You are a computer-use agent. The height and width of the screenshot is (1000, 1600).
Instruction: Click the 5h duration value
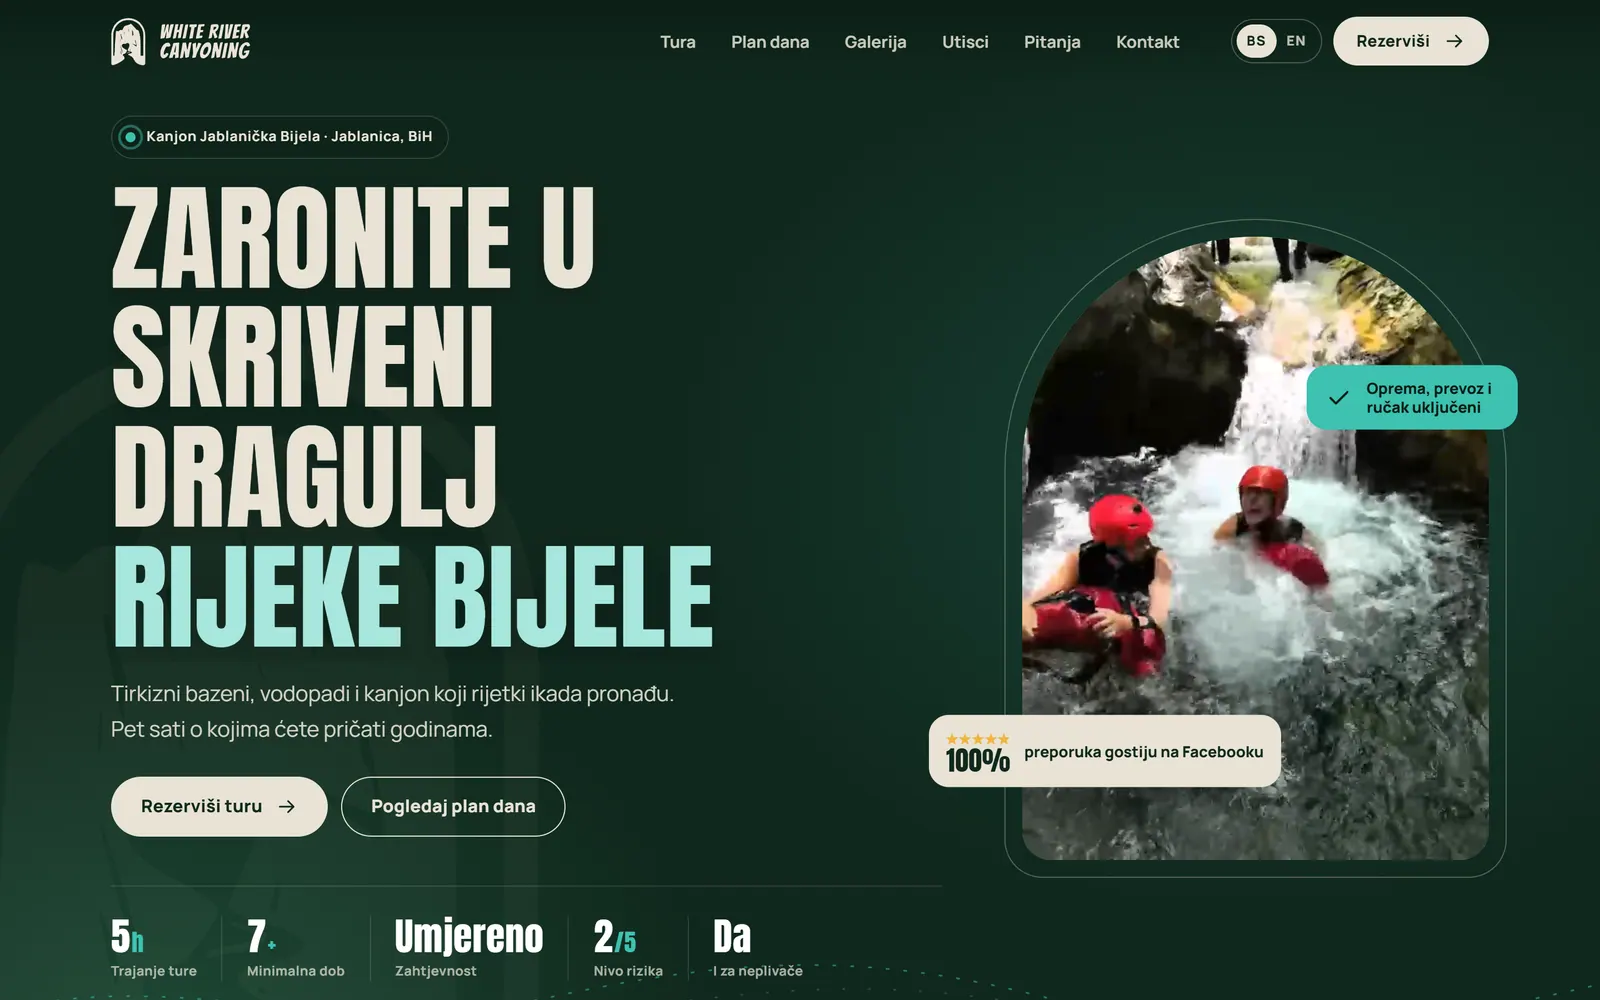[127, 937]
